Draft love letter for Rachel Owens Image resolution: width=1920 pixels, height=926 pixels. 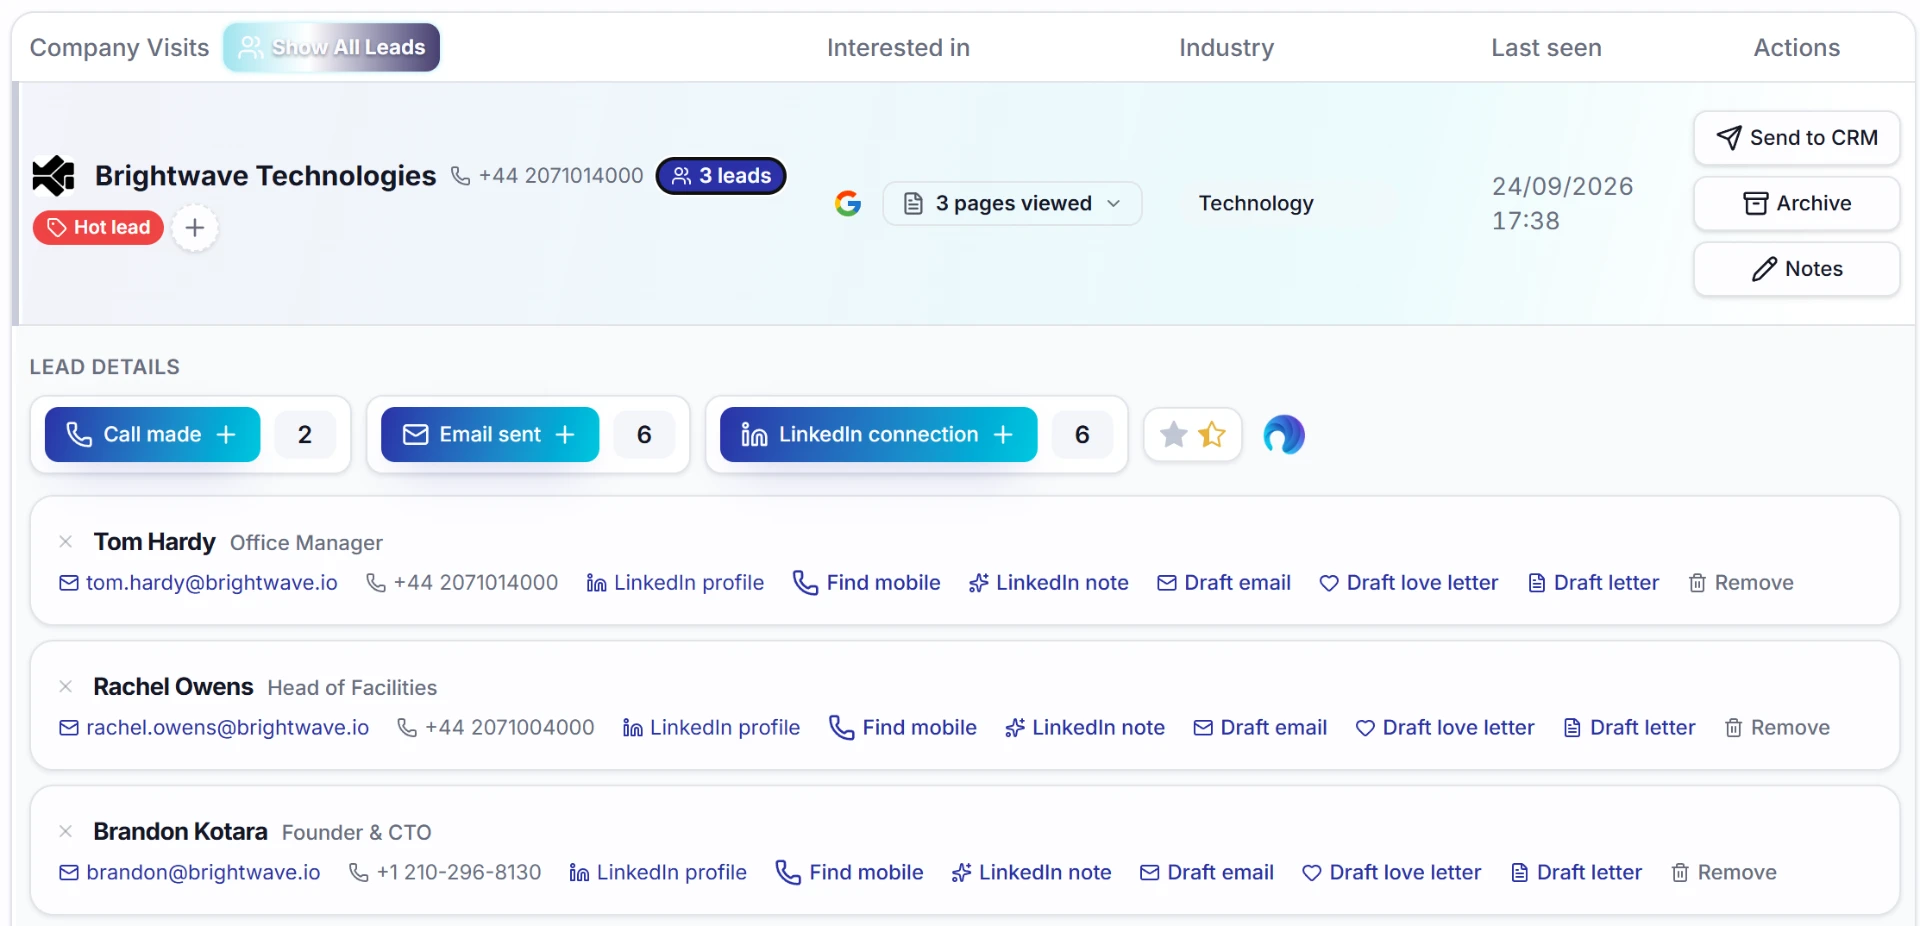click(1445, 728)
